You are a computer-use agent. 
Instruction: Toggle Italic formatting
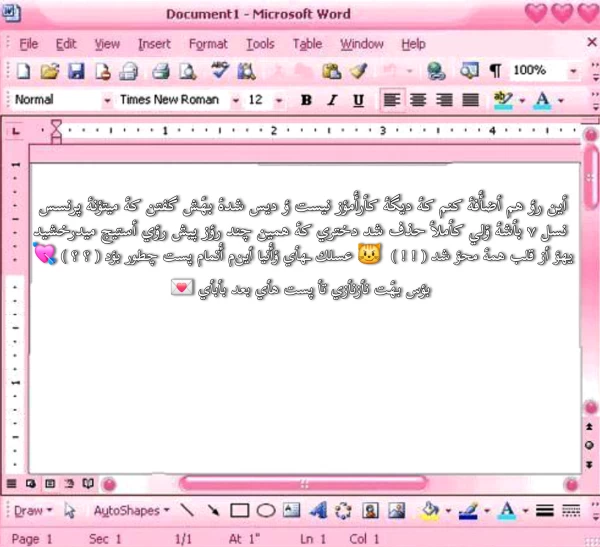click(332, 100)
